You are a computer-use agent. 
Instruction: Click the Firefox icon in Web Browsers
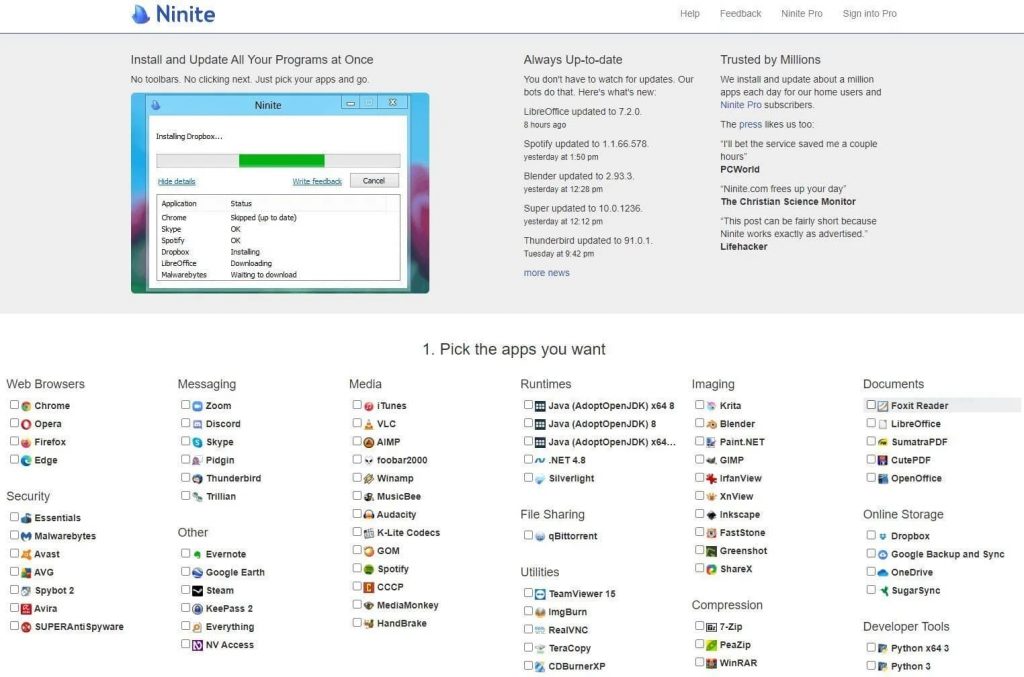(26, 442)
